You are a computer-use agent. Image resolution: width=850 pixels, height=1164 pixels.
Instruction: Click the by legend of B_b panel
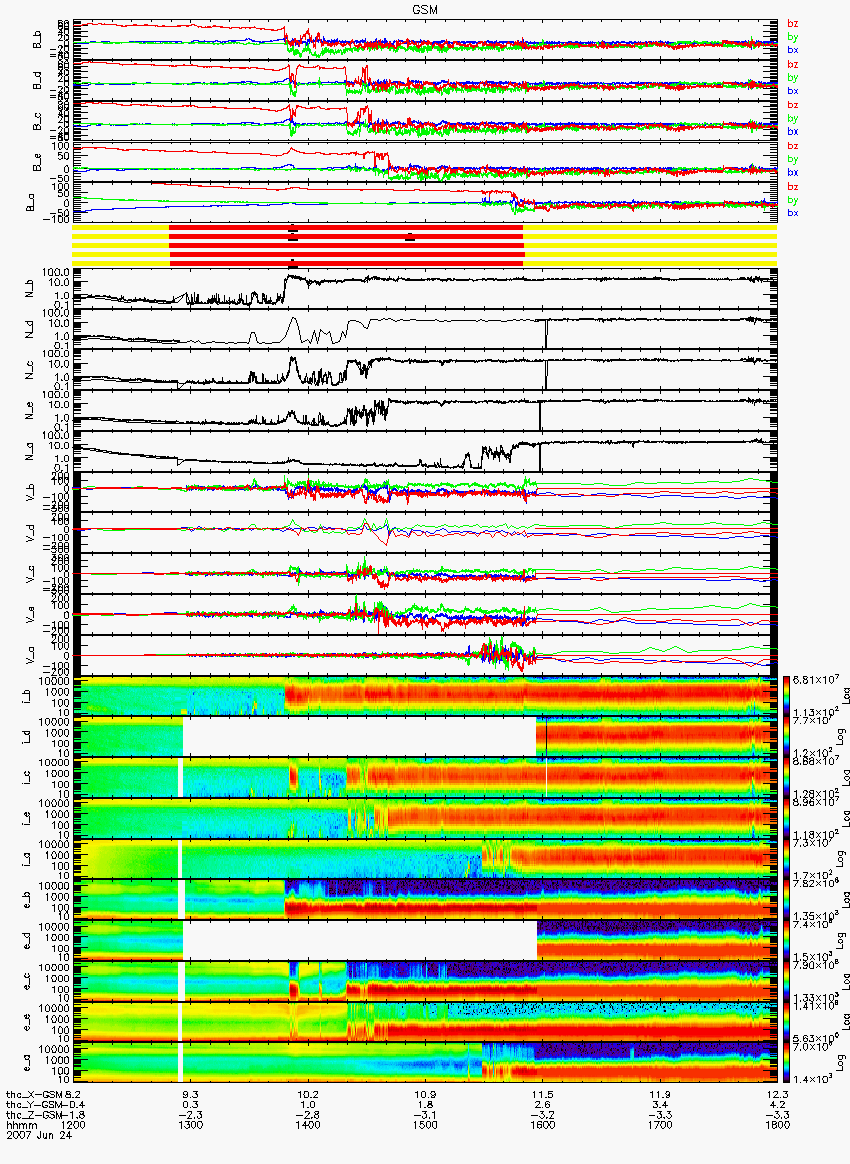click(793, 36)
